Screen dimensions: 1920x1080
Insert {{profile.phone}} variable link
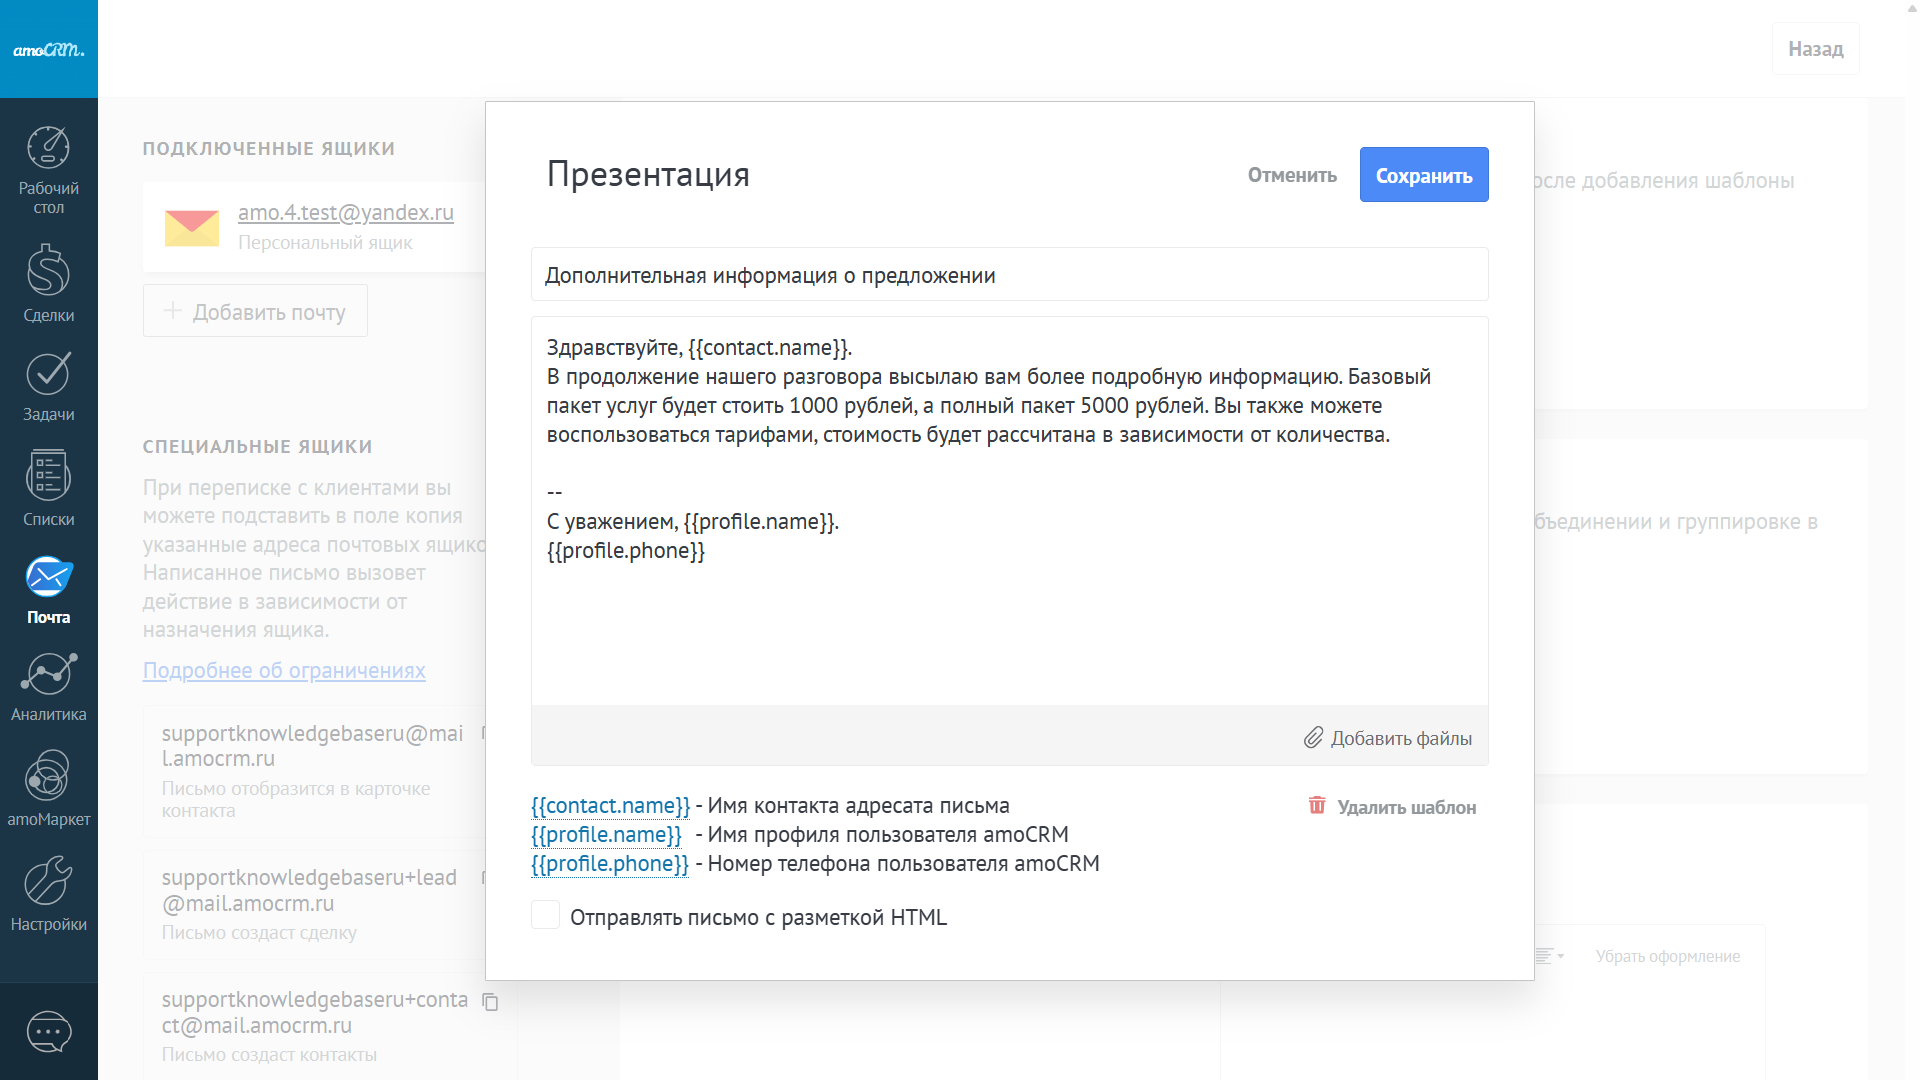609,864
